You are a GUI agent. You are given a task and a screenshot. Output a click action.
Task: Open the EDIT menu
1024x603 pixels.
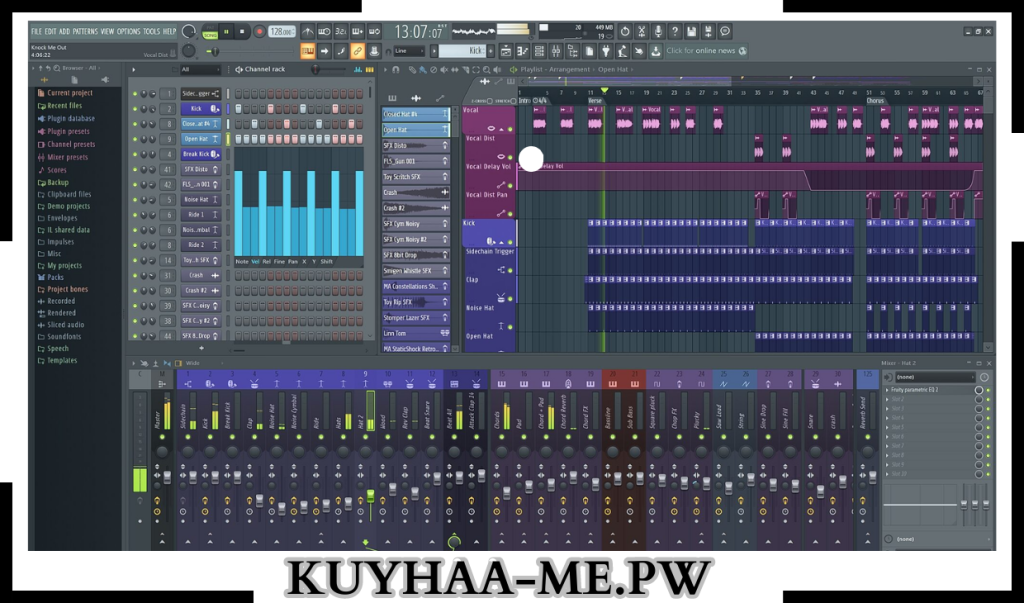pyautogui.click(x=50, y=31)
